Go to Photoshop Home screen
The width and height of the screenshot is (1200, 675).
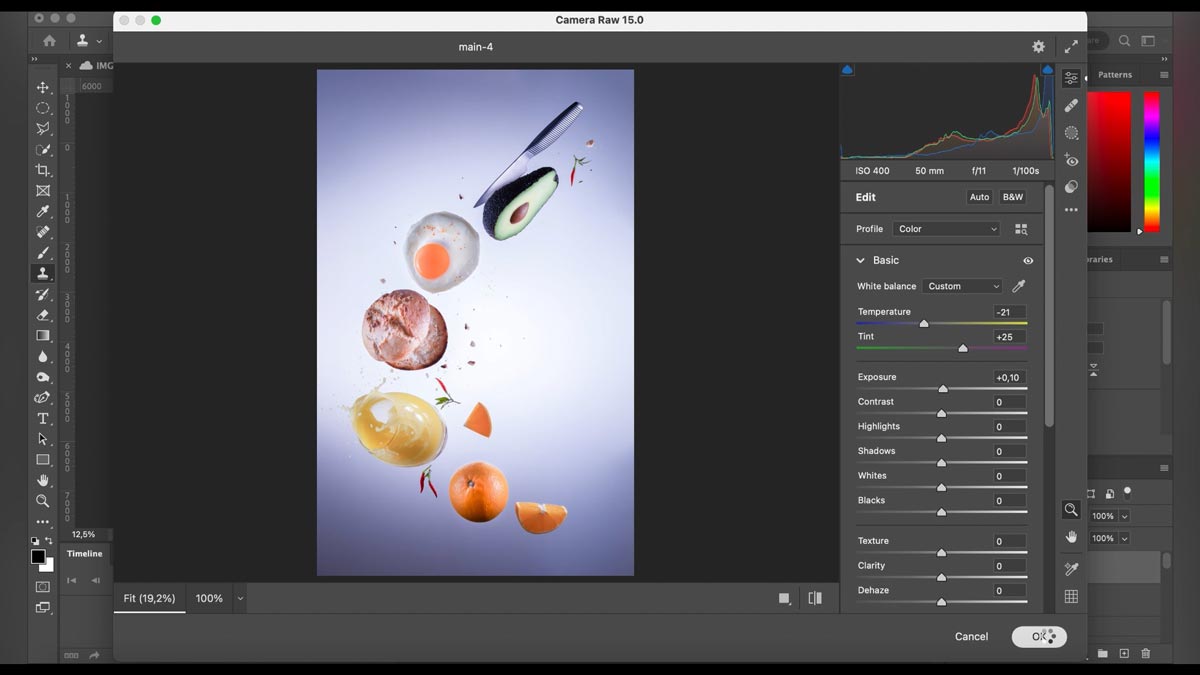click(49, 41)
